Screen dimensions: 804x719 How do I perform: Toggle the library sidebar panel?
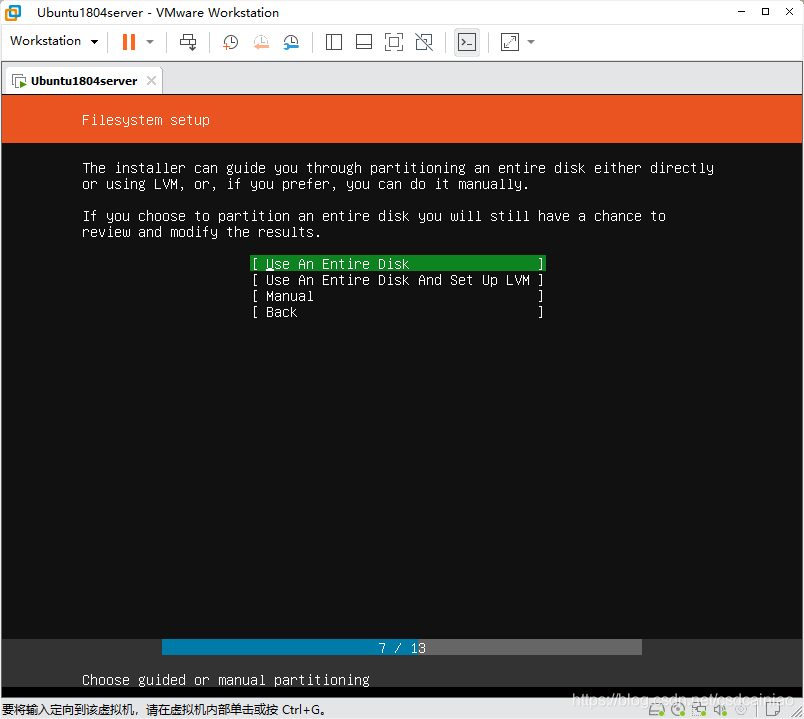pyautogui.click(x=334, y=42)
